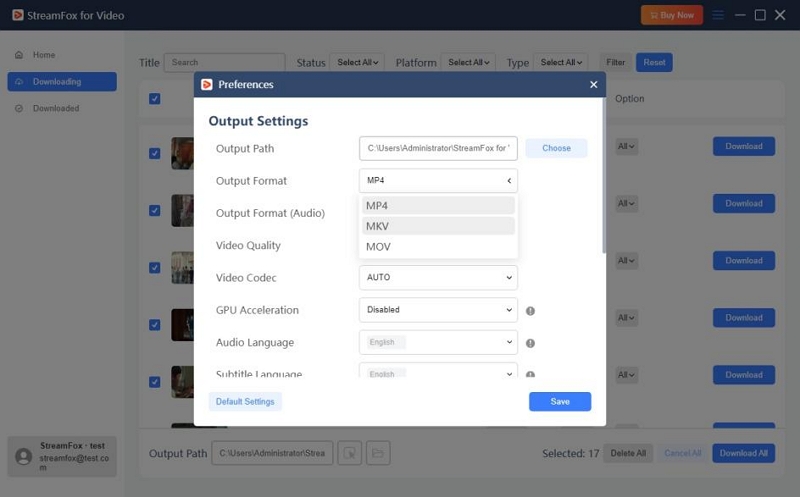The height and width of the screenshot is (497, 800).
Task: Click the Downloaded checkmark icon
Action: (x=19, y=108)
